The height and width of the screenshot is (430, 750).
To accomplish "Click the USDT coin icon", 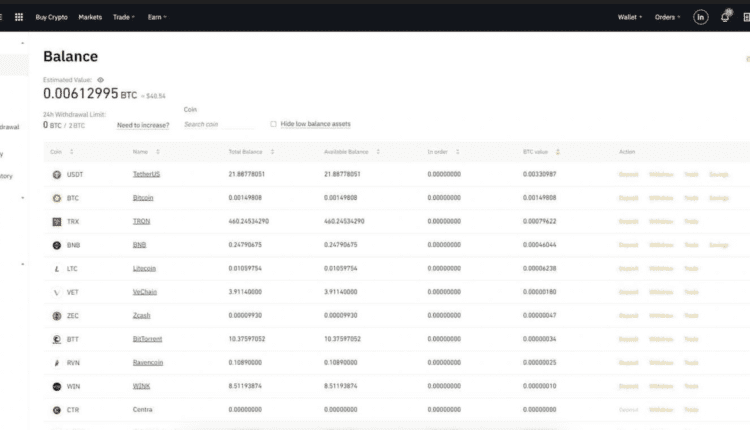I will tap(57, 175).
